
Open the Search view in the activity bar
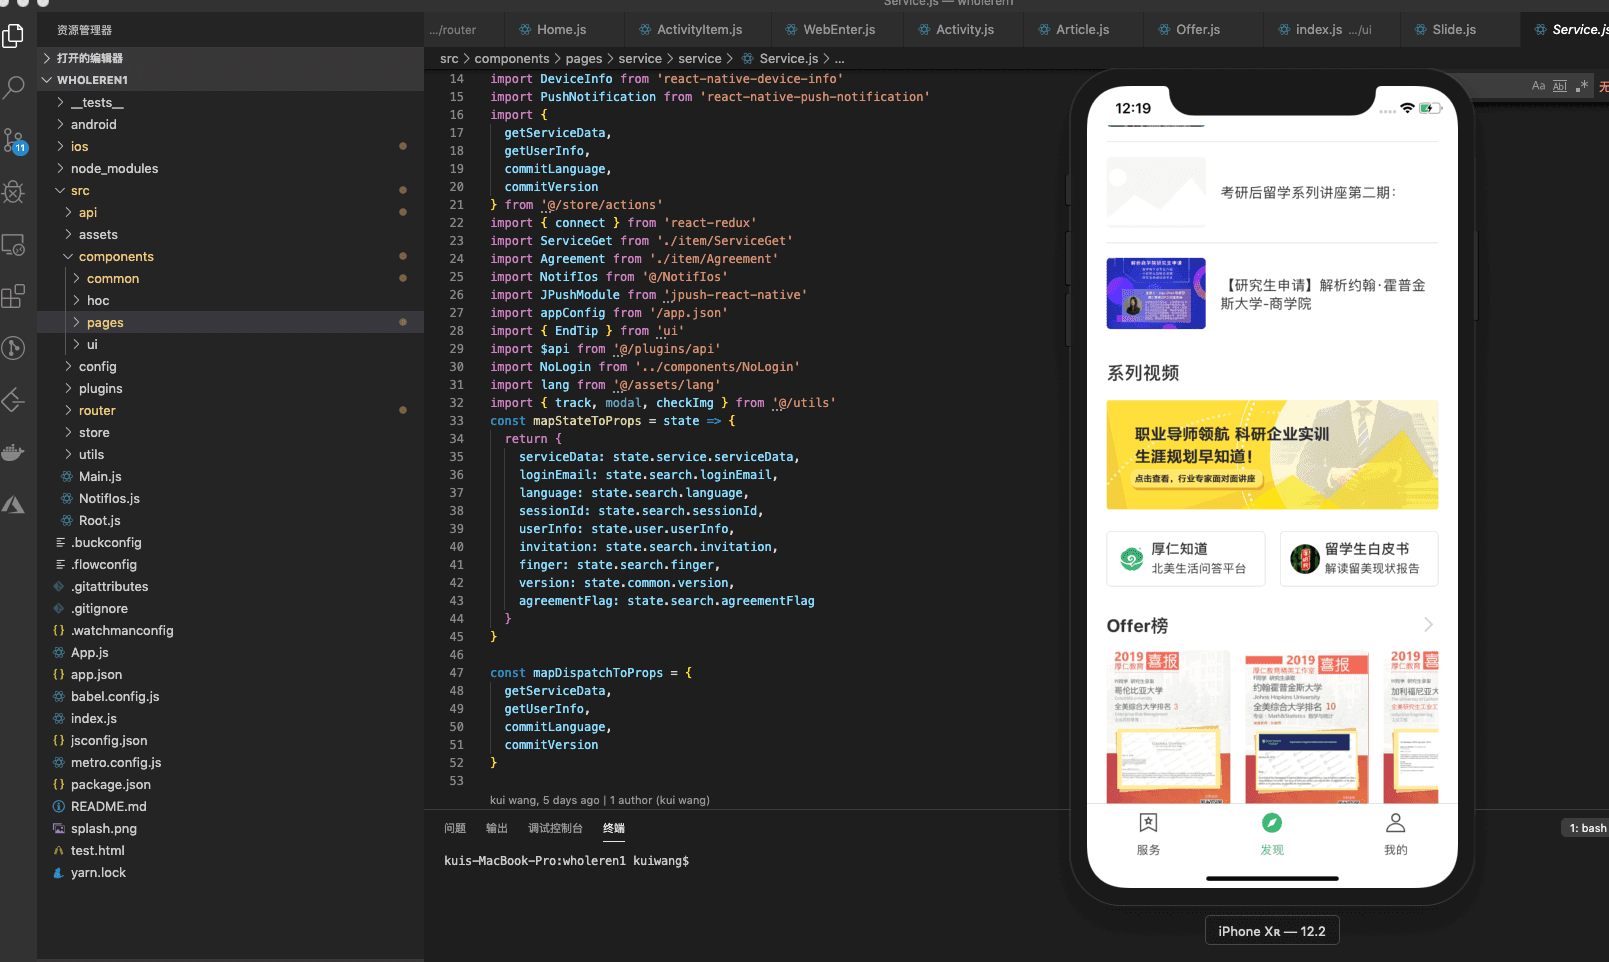click(x=14, y=88)
